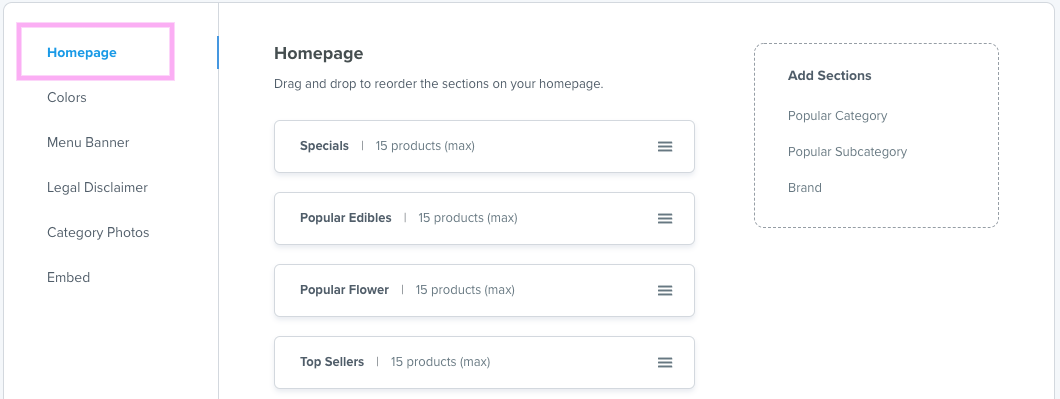Click the Specials row drag handle icon
Screen dimensions: 1060x399
[665, 146]
